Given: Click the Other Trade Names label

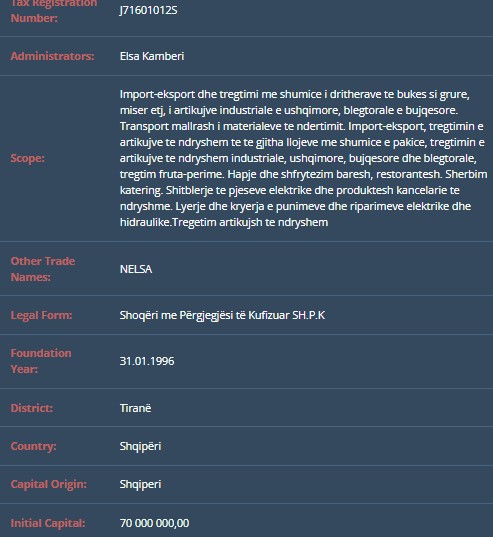Looking at the screenshot, I should pos(43,269).
